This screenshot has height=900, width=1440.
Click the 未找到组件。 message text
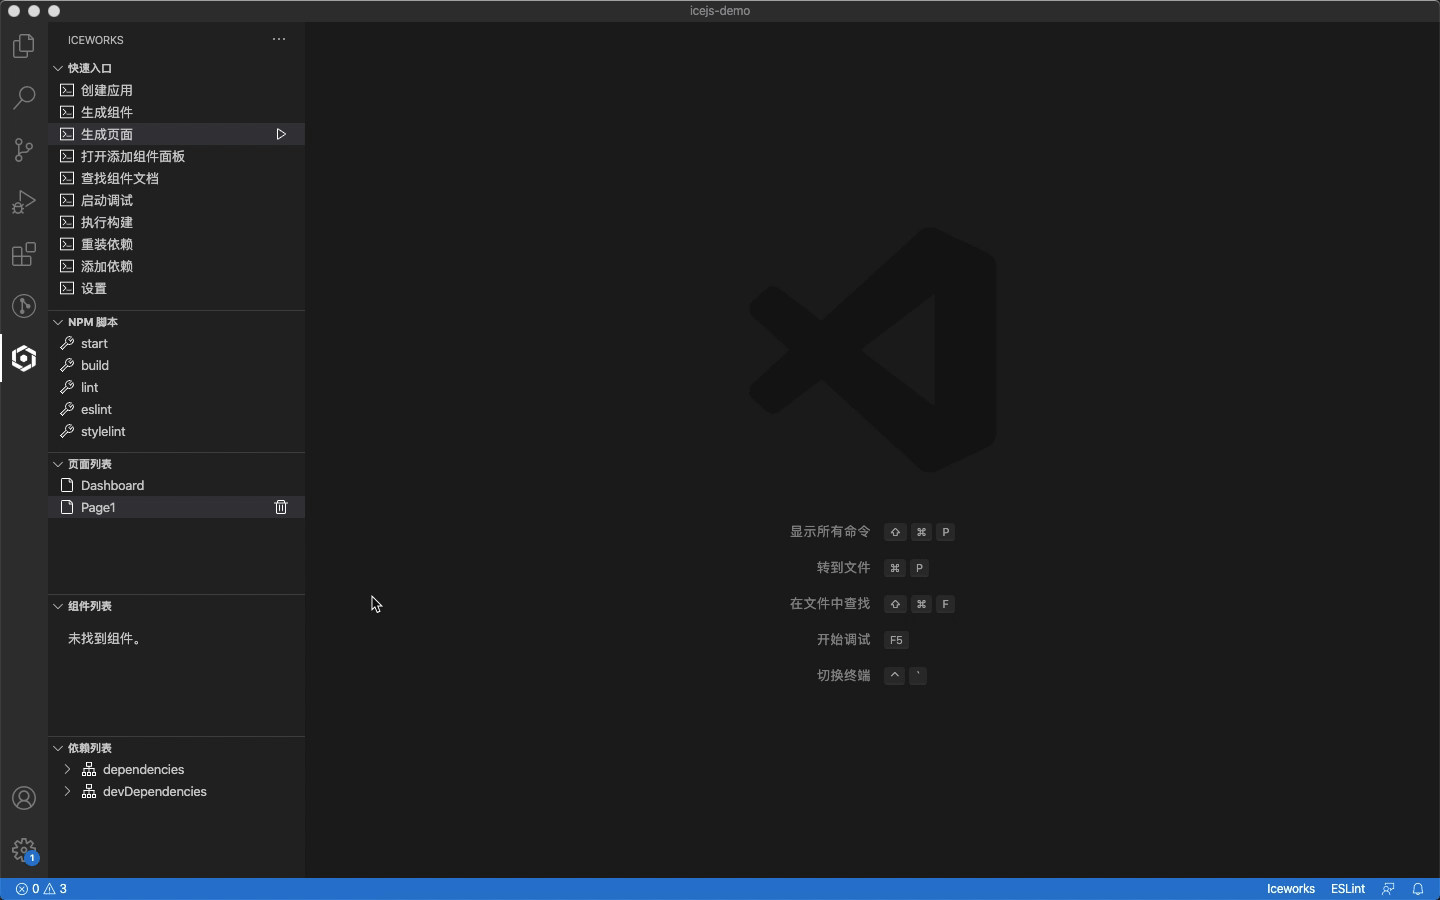tap(106, 638)
